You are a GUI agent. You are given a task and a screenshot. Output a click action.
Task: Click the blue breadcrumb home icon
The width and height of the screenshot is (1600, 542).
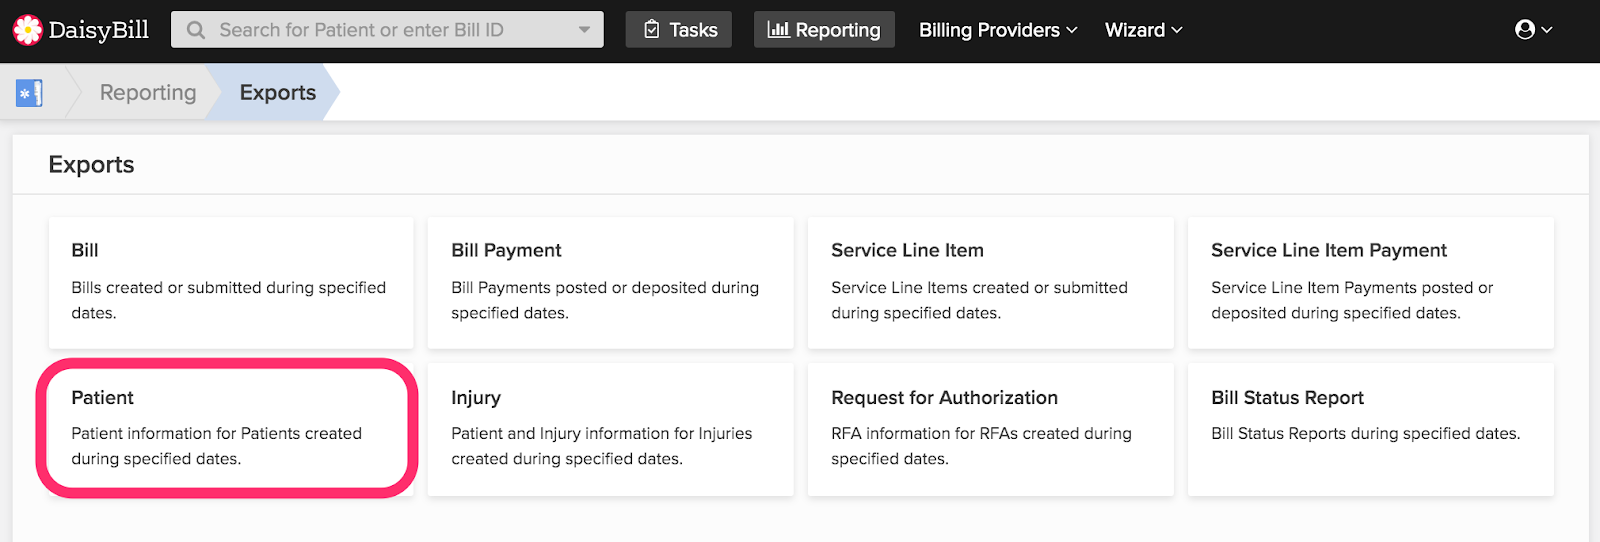pos(29,93)
